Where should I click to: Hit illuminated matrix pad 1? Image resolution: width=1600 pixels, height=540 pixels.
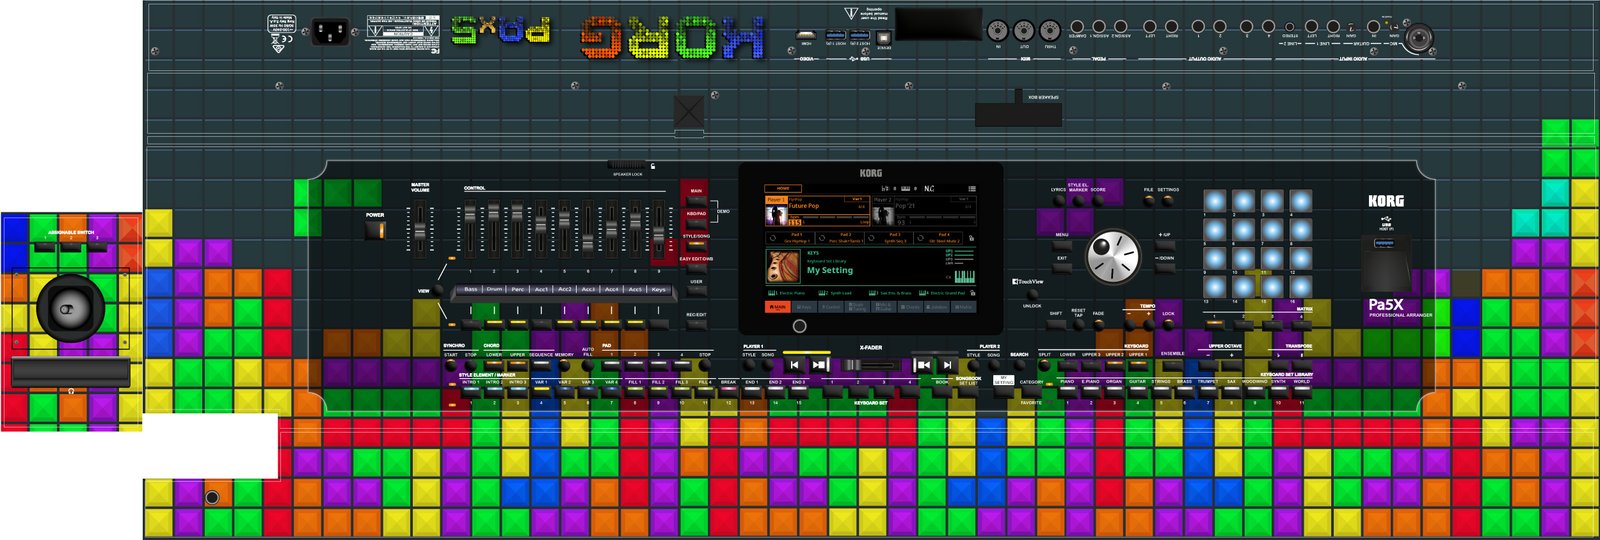pos(1214,201)
